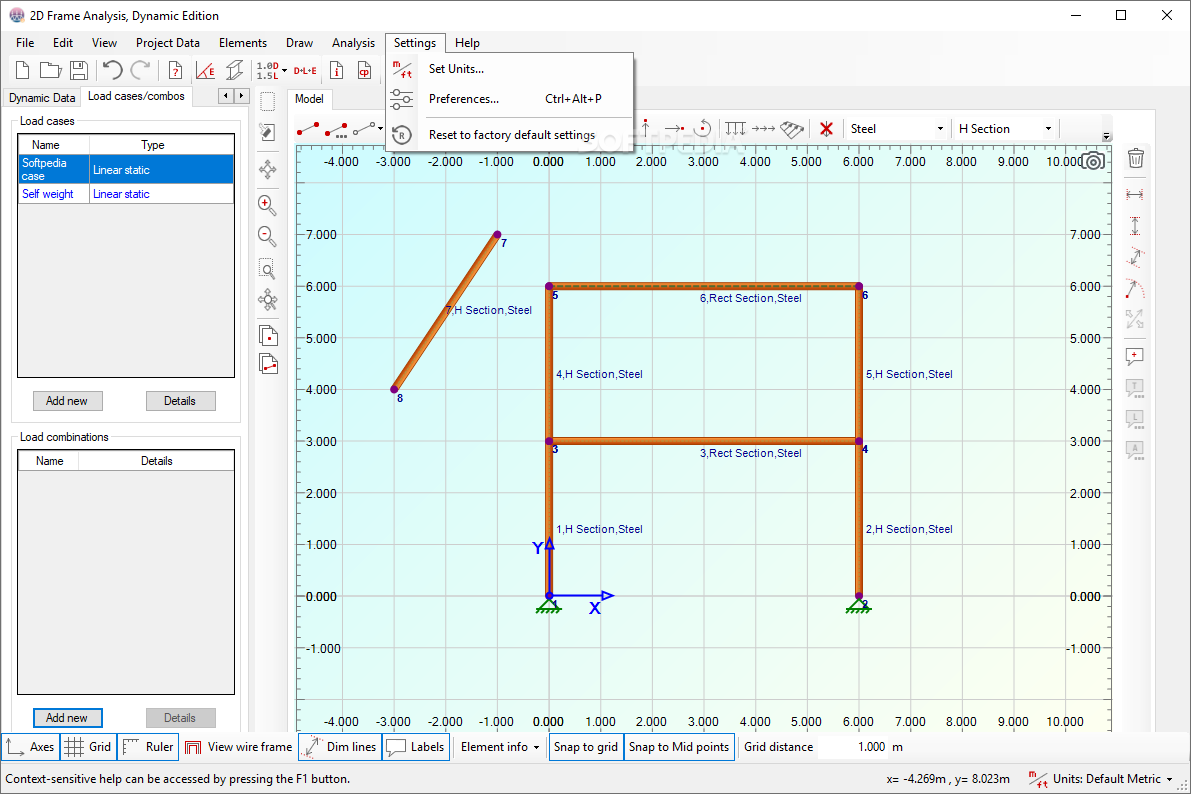Expand the Element info dropdown

500,747
